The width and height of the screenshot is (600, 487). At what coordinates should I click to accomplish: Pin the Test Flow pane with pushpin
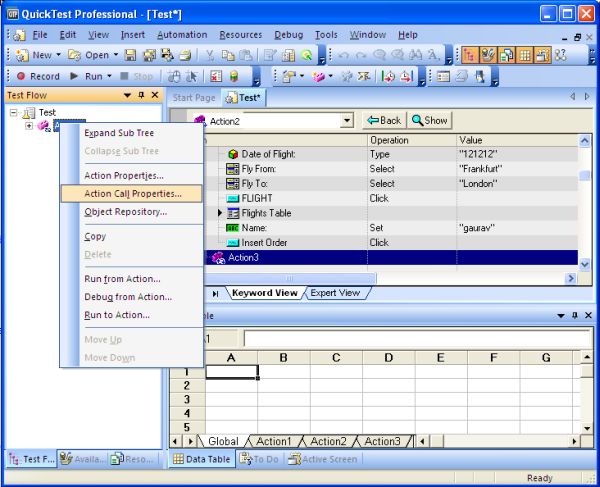click(141, 95)
